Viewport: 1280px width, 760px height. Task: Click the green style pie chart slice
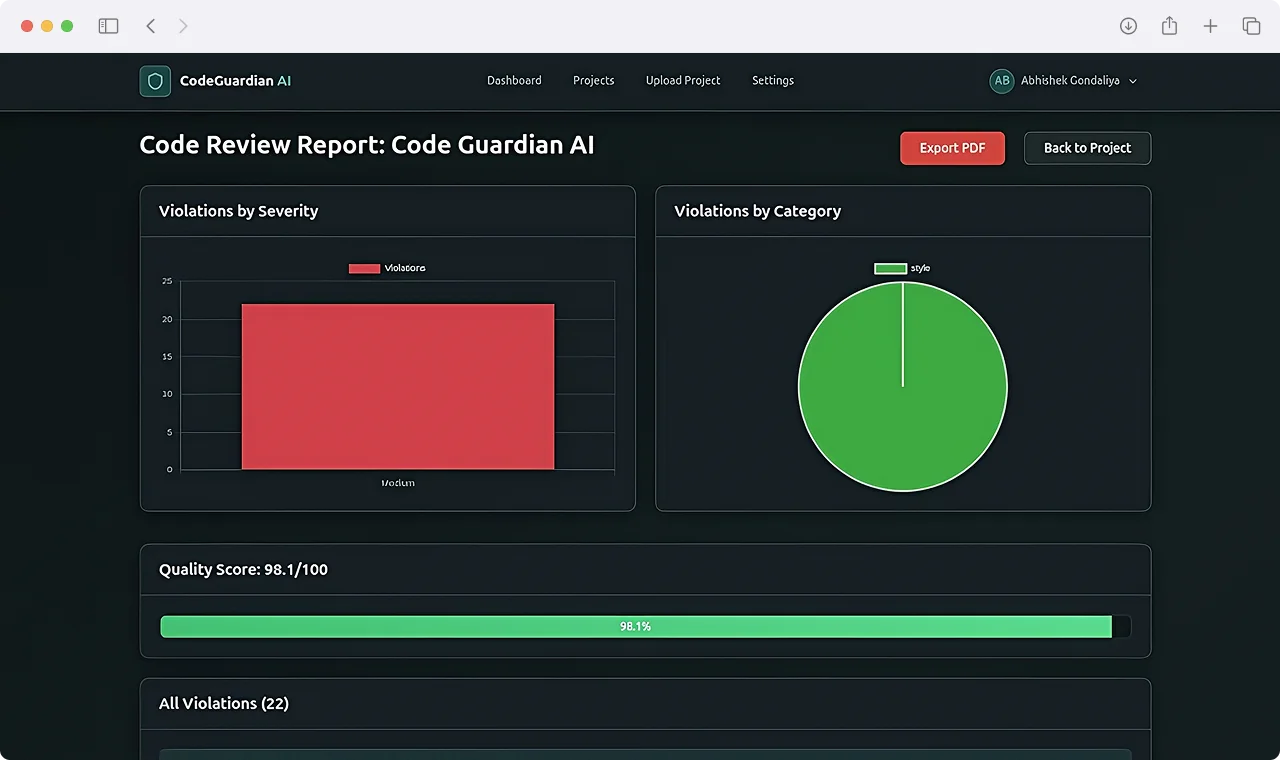(x=903, y=387)
